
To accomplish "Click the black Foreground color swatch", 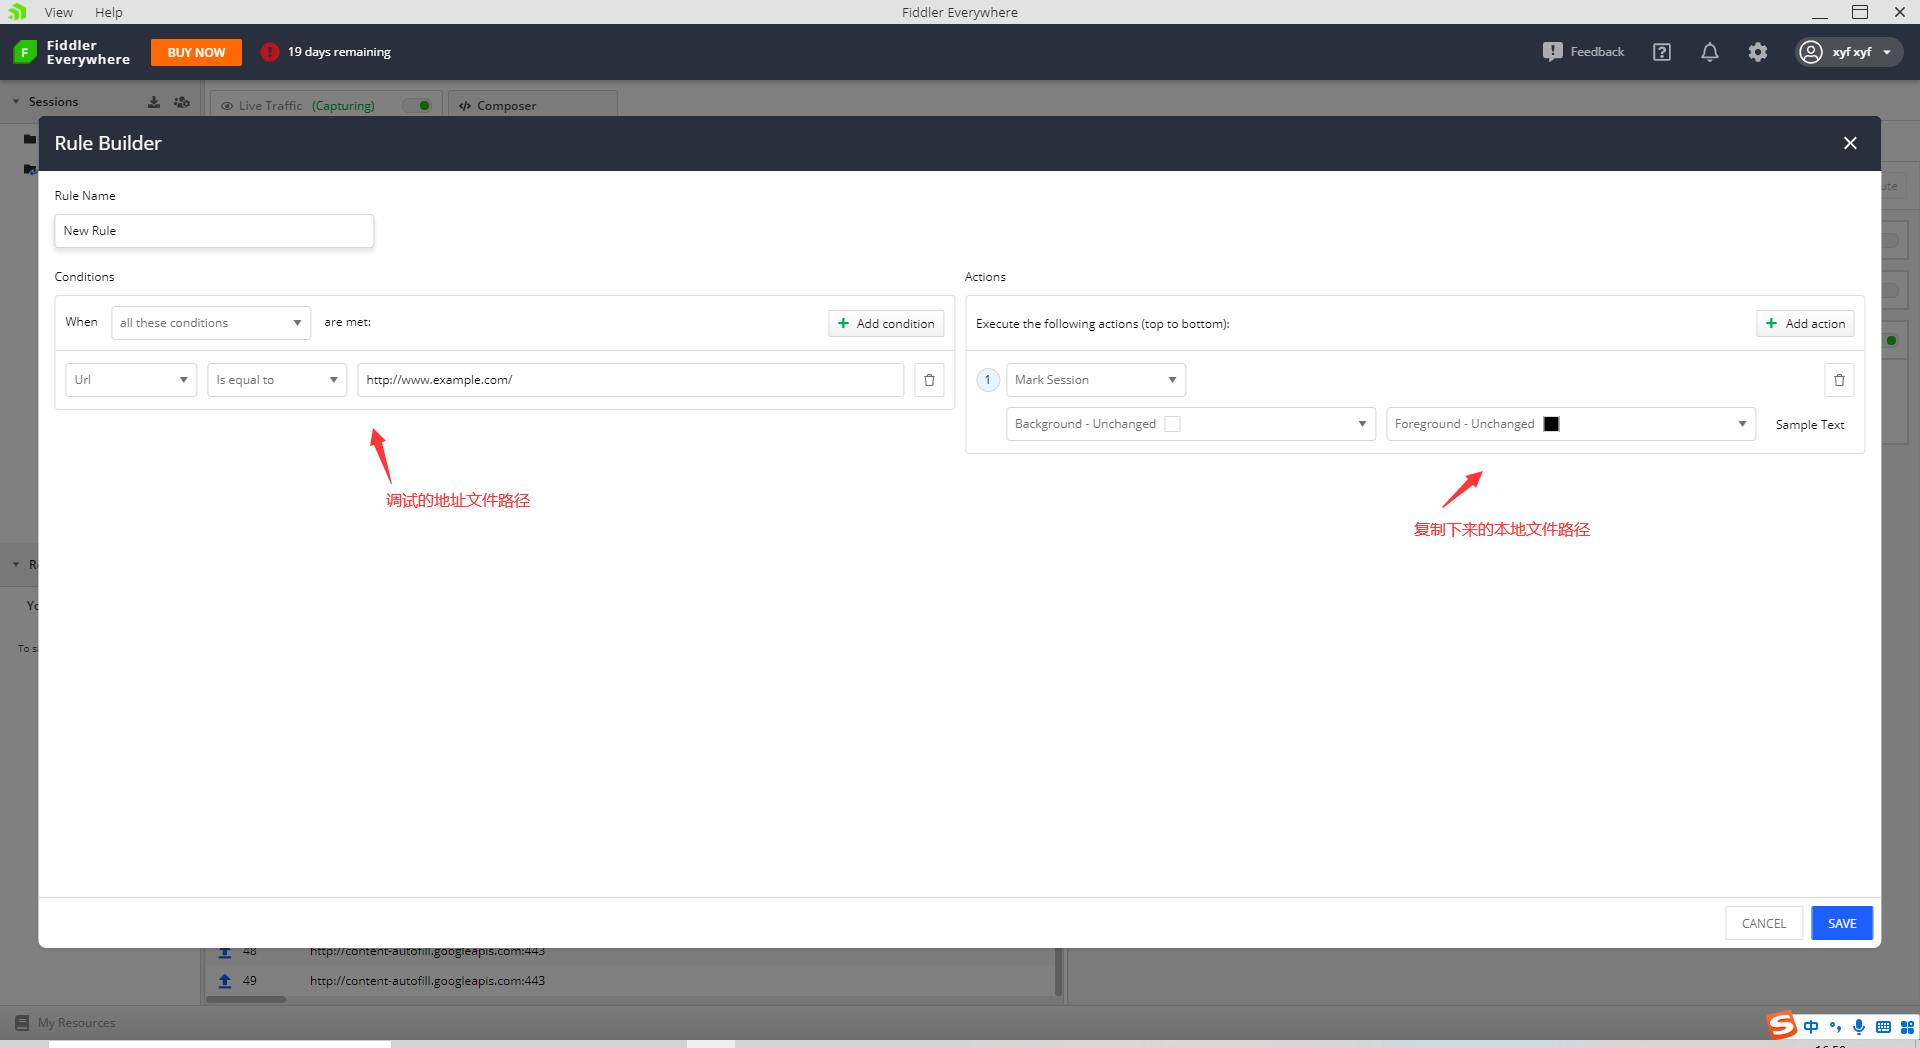I will (x=1551, y=424).
